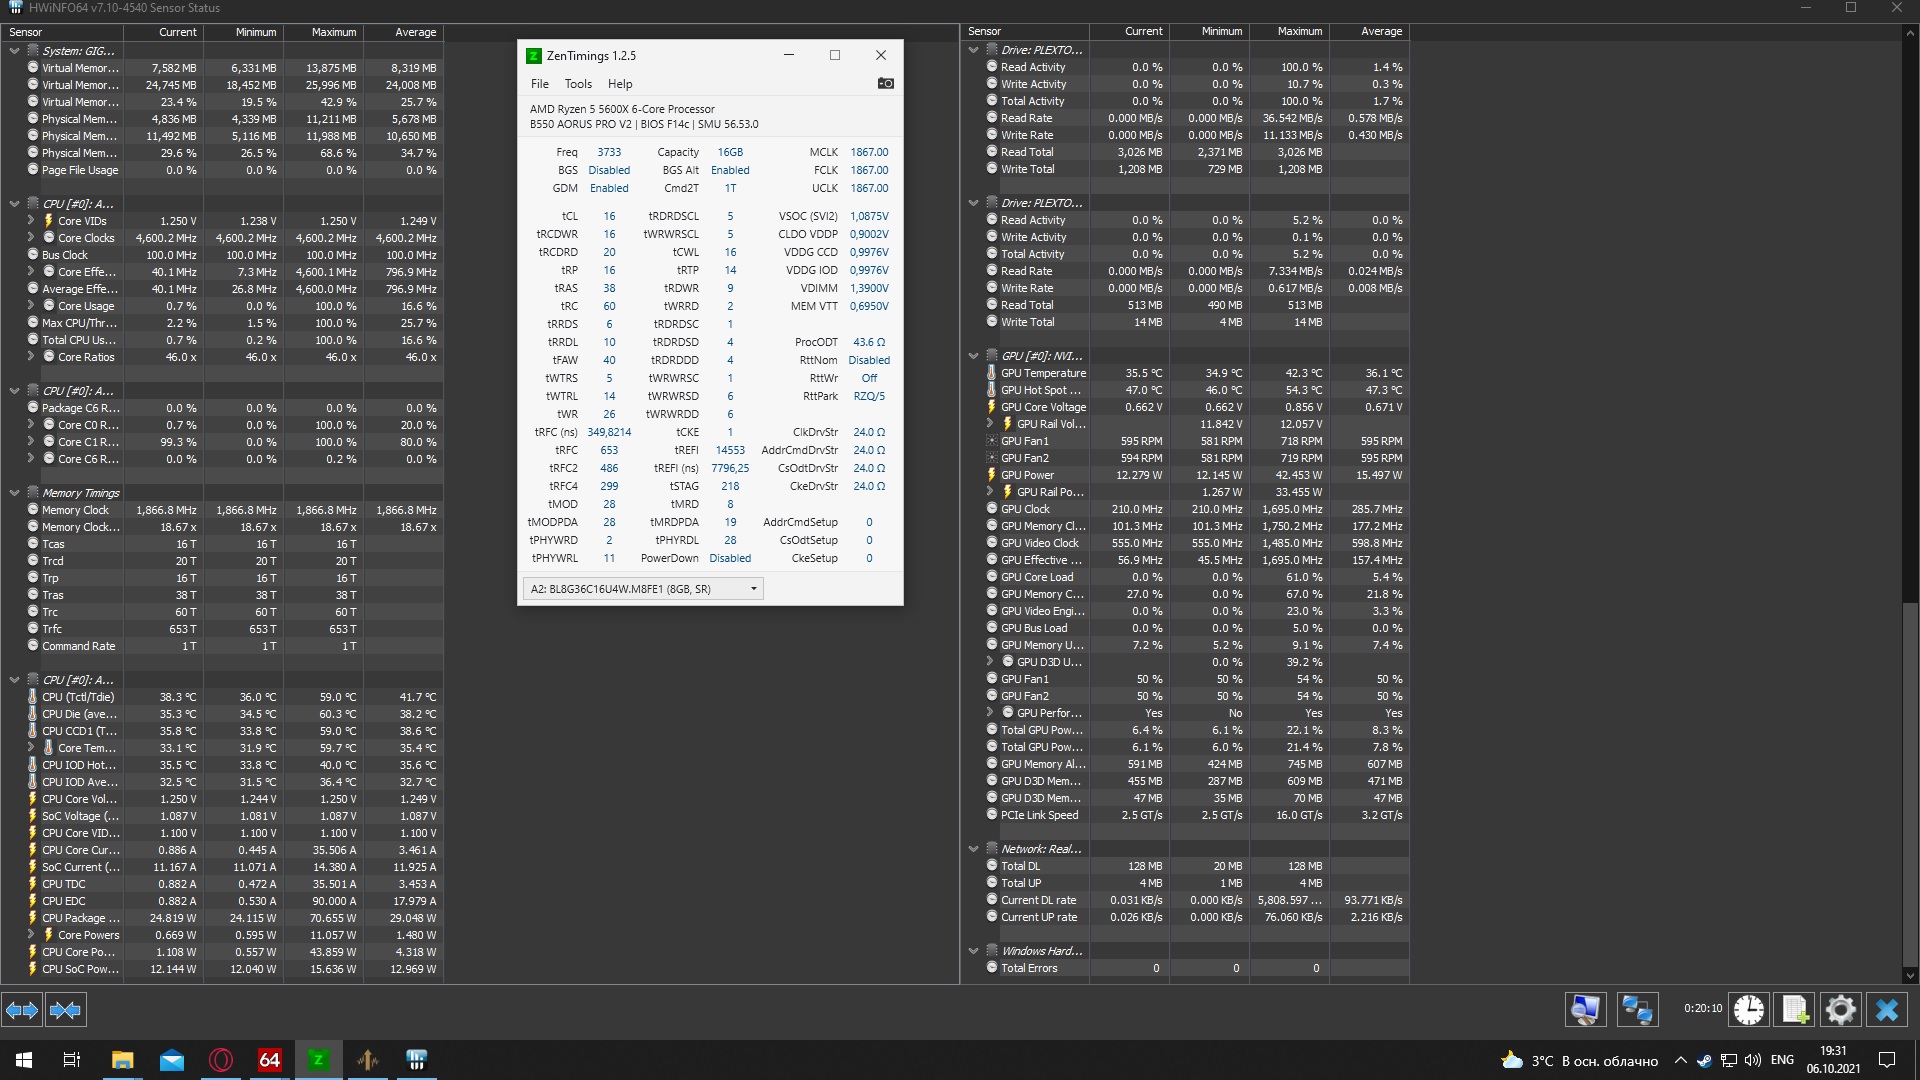Open the ZenTimings File menu
This screenshot has height=1080, width=1920.
pos(539,84)
